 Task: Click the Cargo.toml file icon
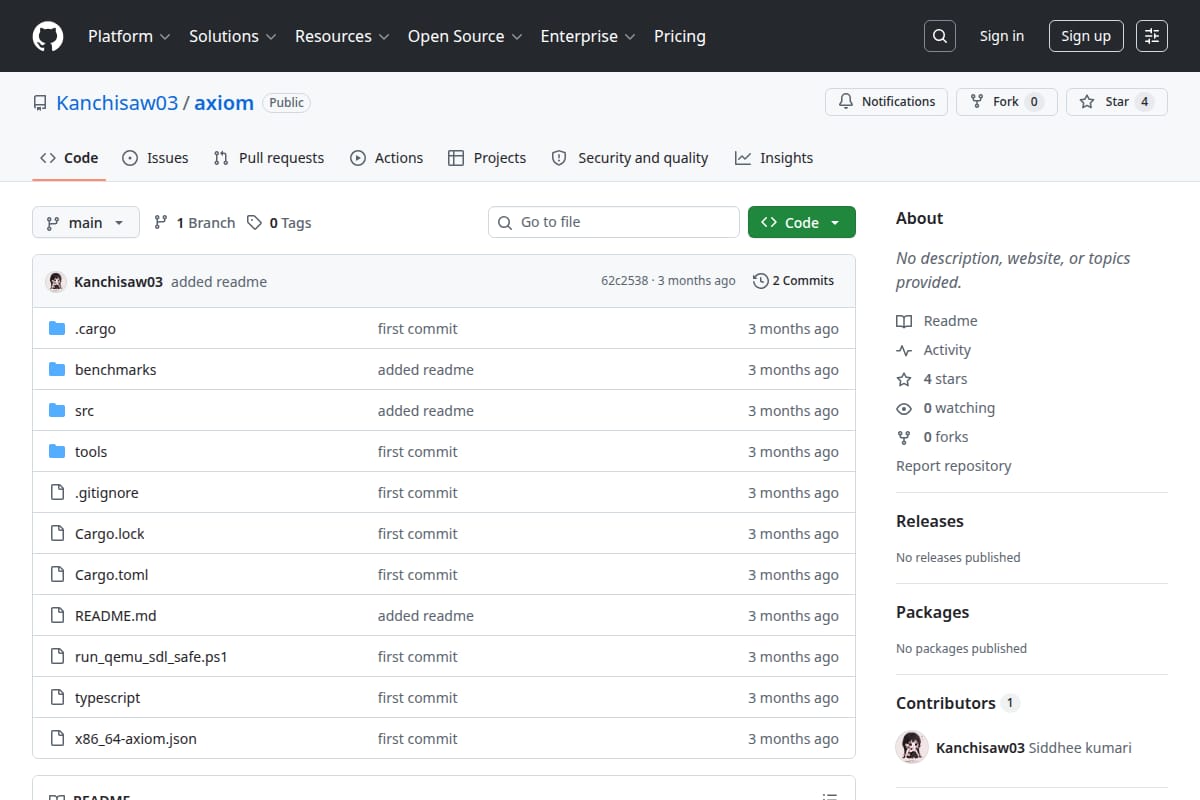pyautogui.click(x=57, y=575)
